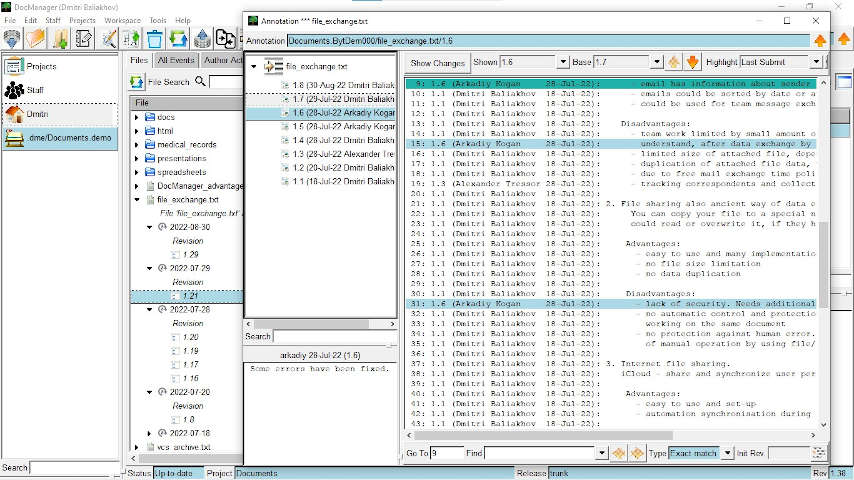Click the orange up arrow beside annotation path

[x=820, y=41]
